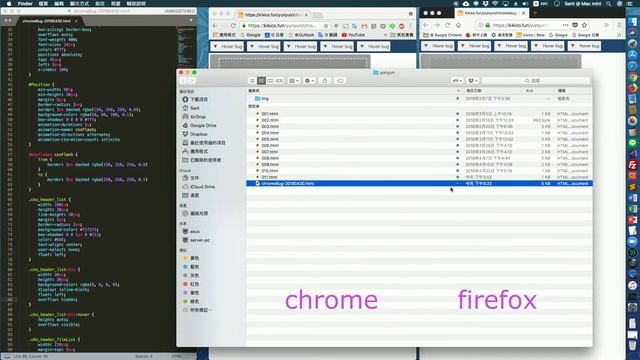The width and height of the screenshot is (640, 360).
Task: Select the blue 藍色 tag
Action: pyautogui.click(x=191, y=267)
